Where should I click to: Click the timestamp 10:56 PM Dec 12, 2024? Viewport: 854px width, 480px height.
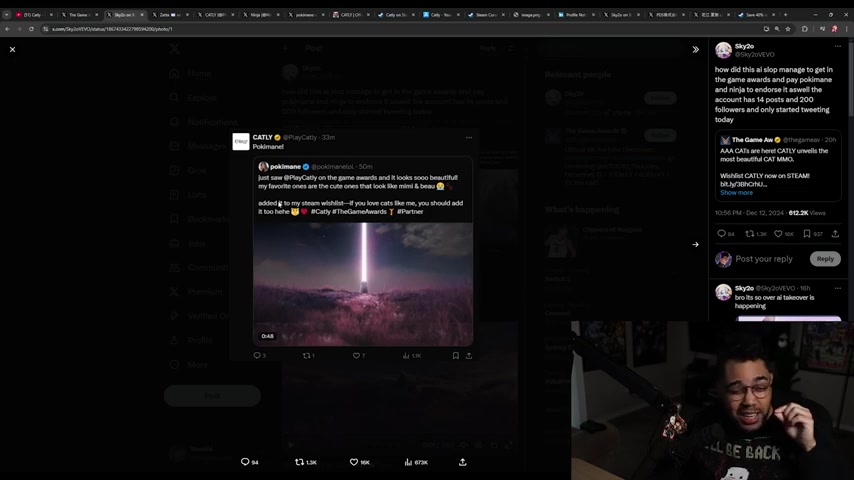[749, 213]
